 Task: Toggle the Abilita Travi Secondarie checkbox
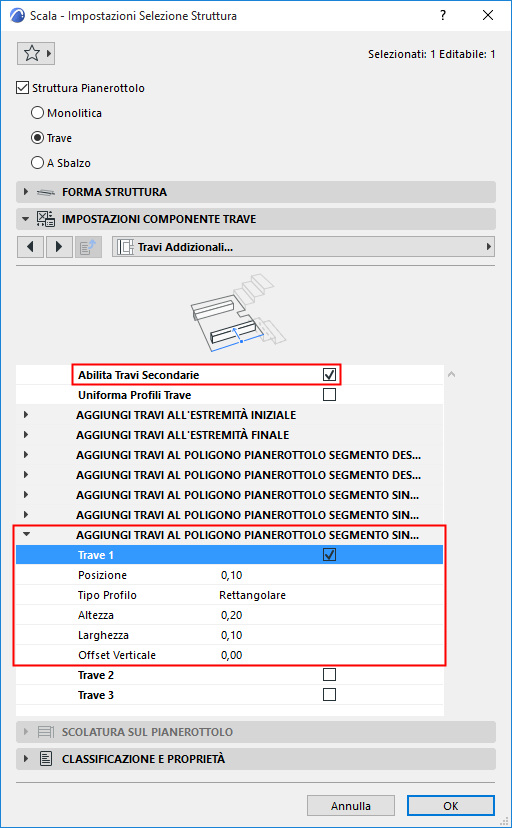coord(329,374)
